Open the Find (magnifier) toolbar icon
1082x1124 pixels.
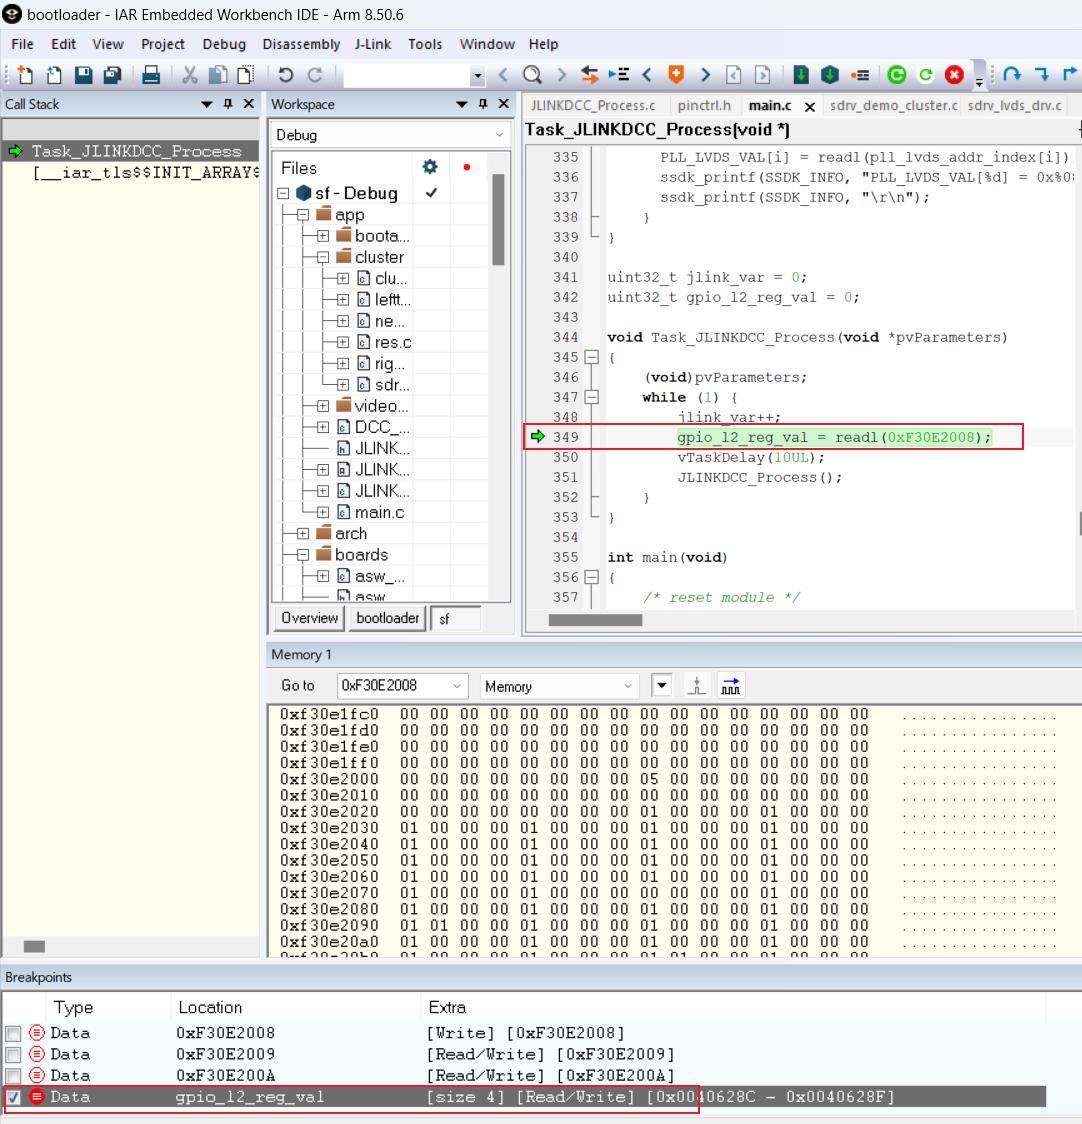(x=533, y=74)
